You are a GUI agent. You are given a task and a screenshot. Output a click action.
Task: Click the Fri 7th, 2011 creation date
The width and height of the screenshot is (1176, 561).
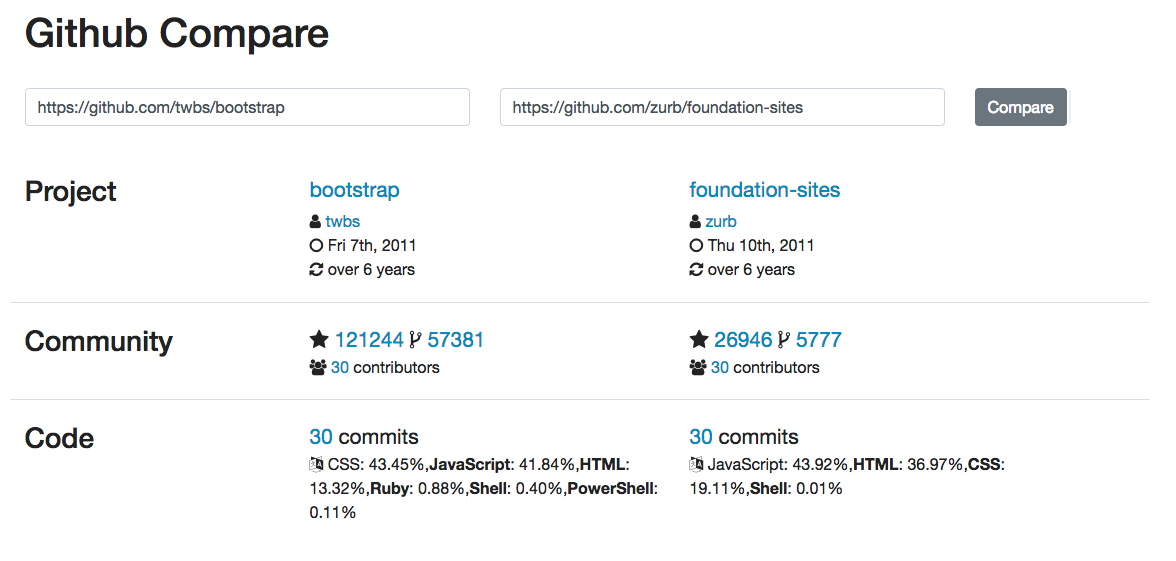click(x=372, y=245)
